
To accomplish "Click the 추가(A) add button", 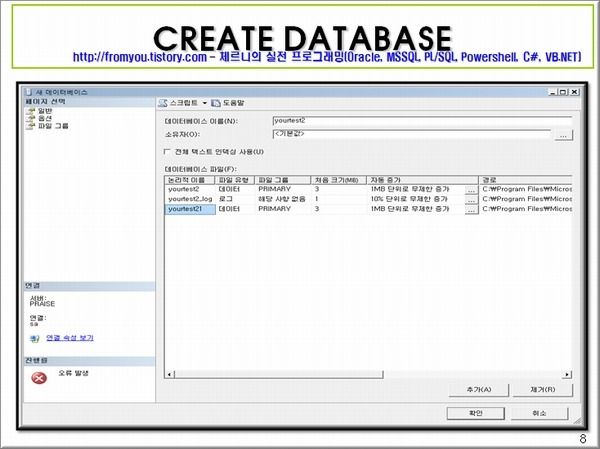I will click(x=478, y=390).
